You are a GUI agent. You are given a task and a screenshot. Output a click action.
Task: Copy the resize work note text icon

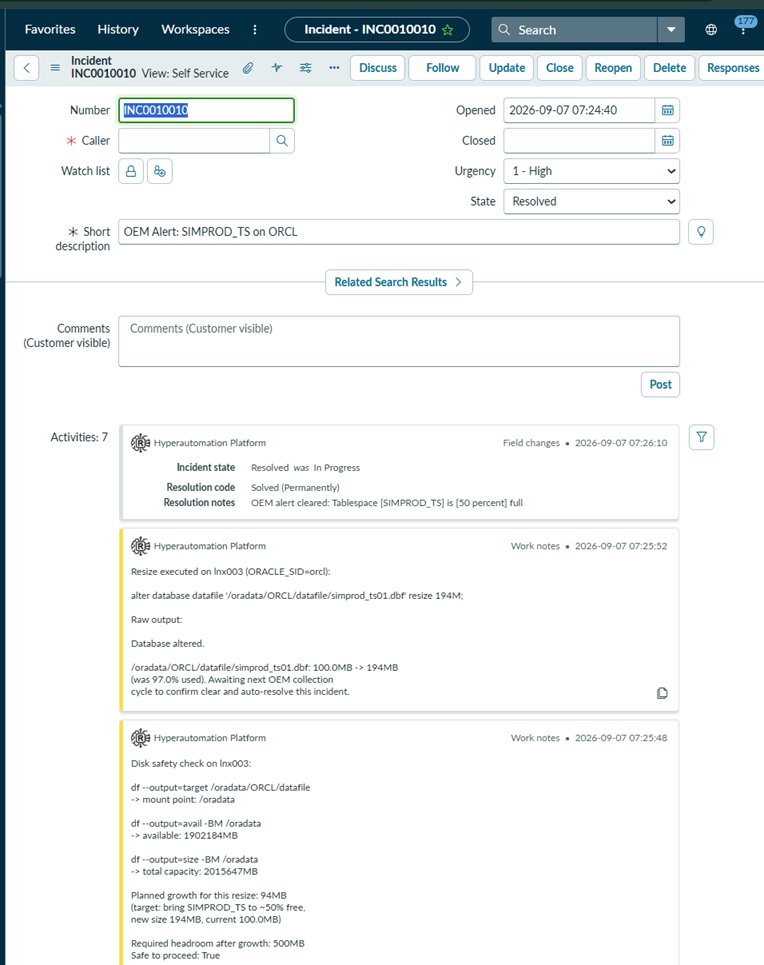point(662,693)
